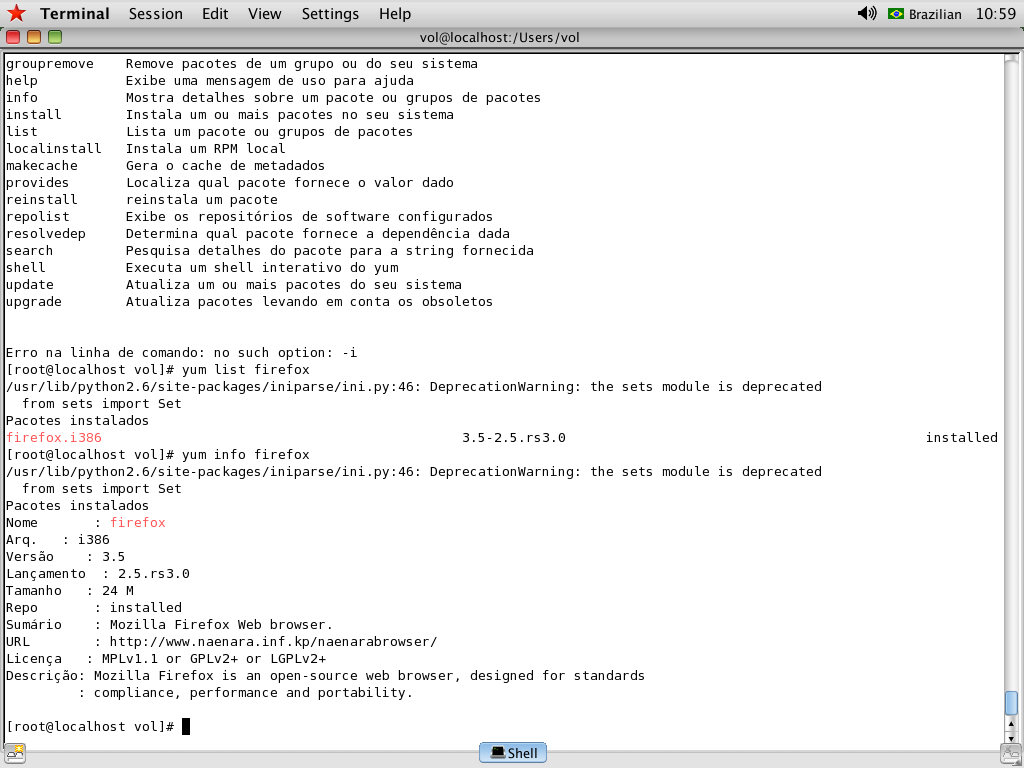Click the 'upgrade' command entry
Viewport: 1024px width, 768px height.
(x=34, y=302)
